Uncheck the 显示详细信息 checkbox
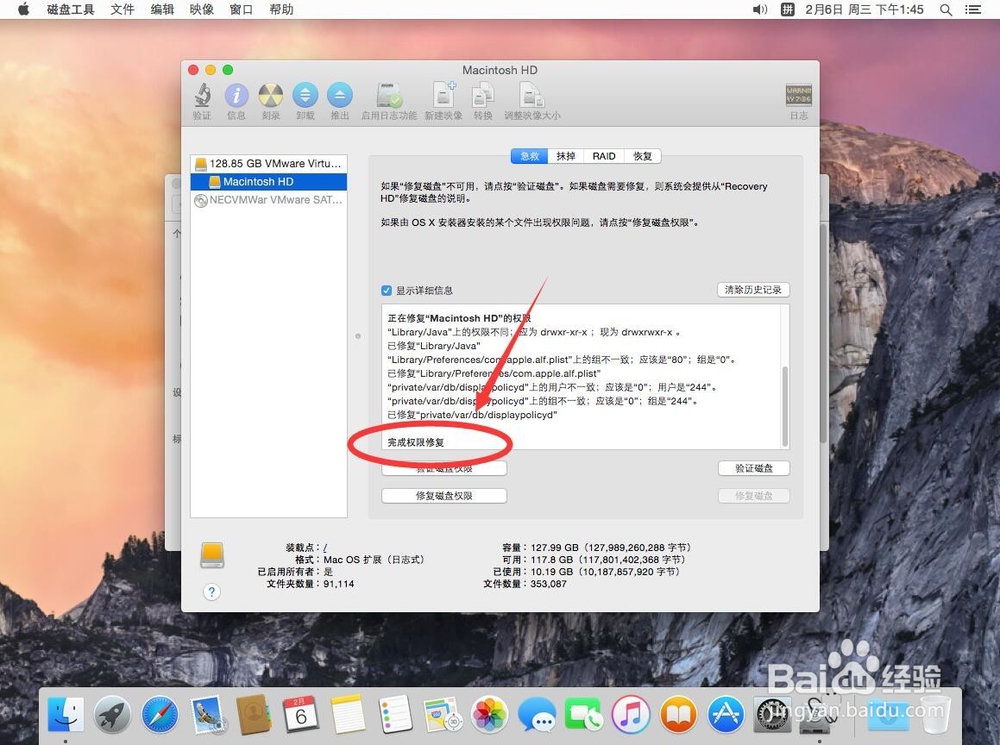 386,291
